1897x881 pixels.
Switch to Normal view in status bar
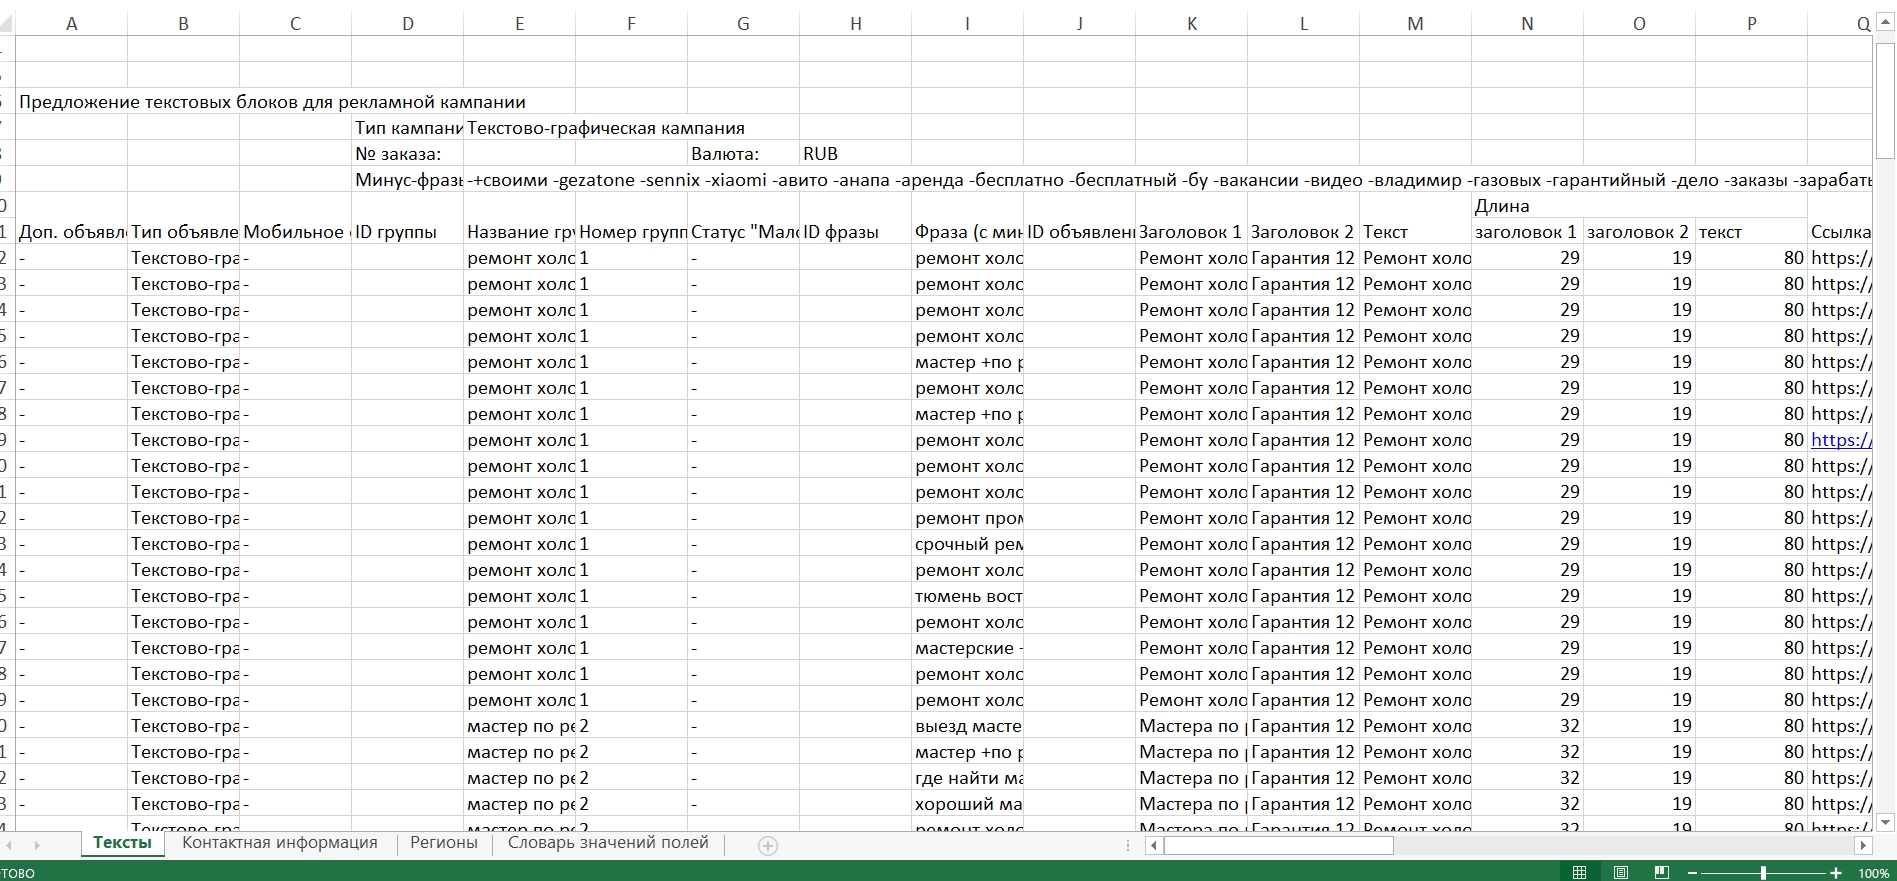coord(1579,873)
